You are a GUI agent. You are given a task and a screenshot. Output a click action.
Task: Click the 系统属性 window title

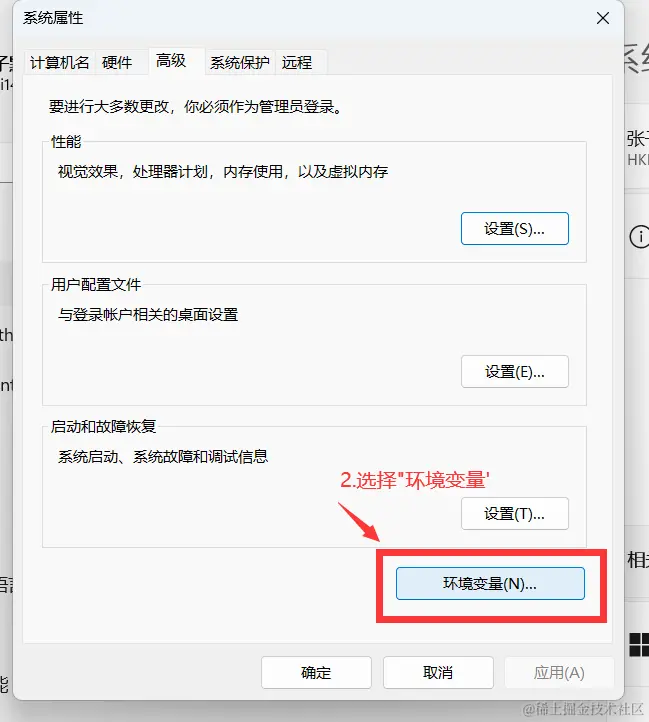(x=53, y=18)
